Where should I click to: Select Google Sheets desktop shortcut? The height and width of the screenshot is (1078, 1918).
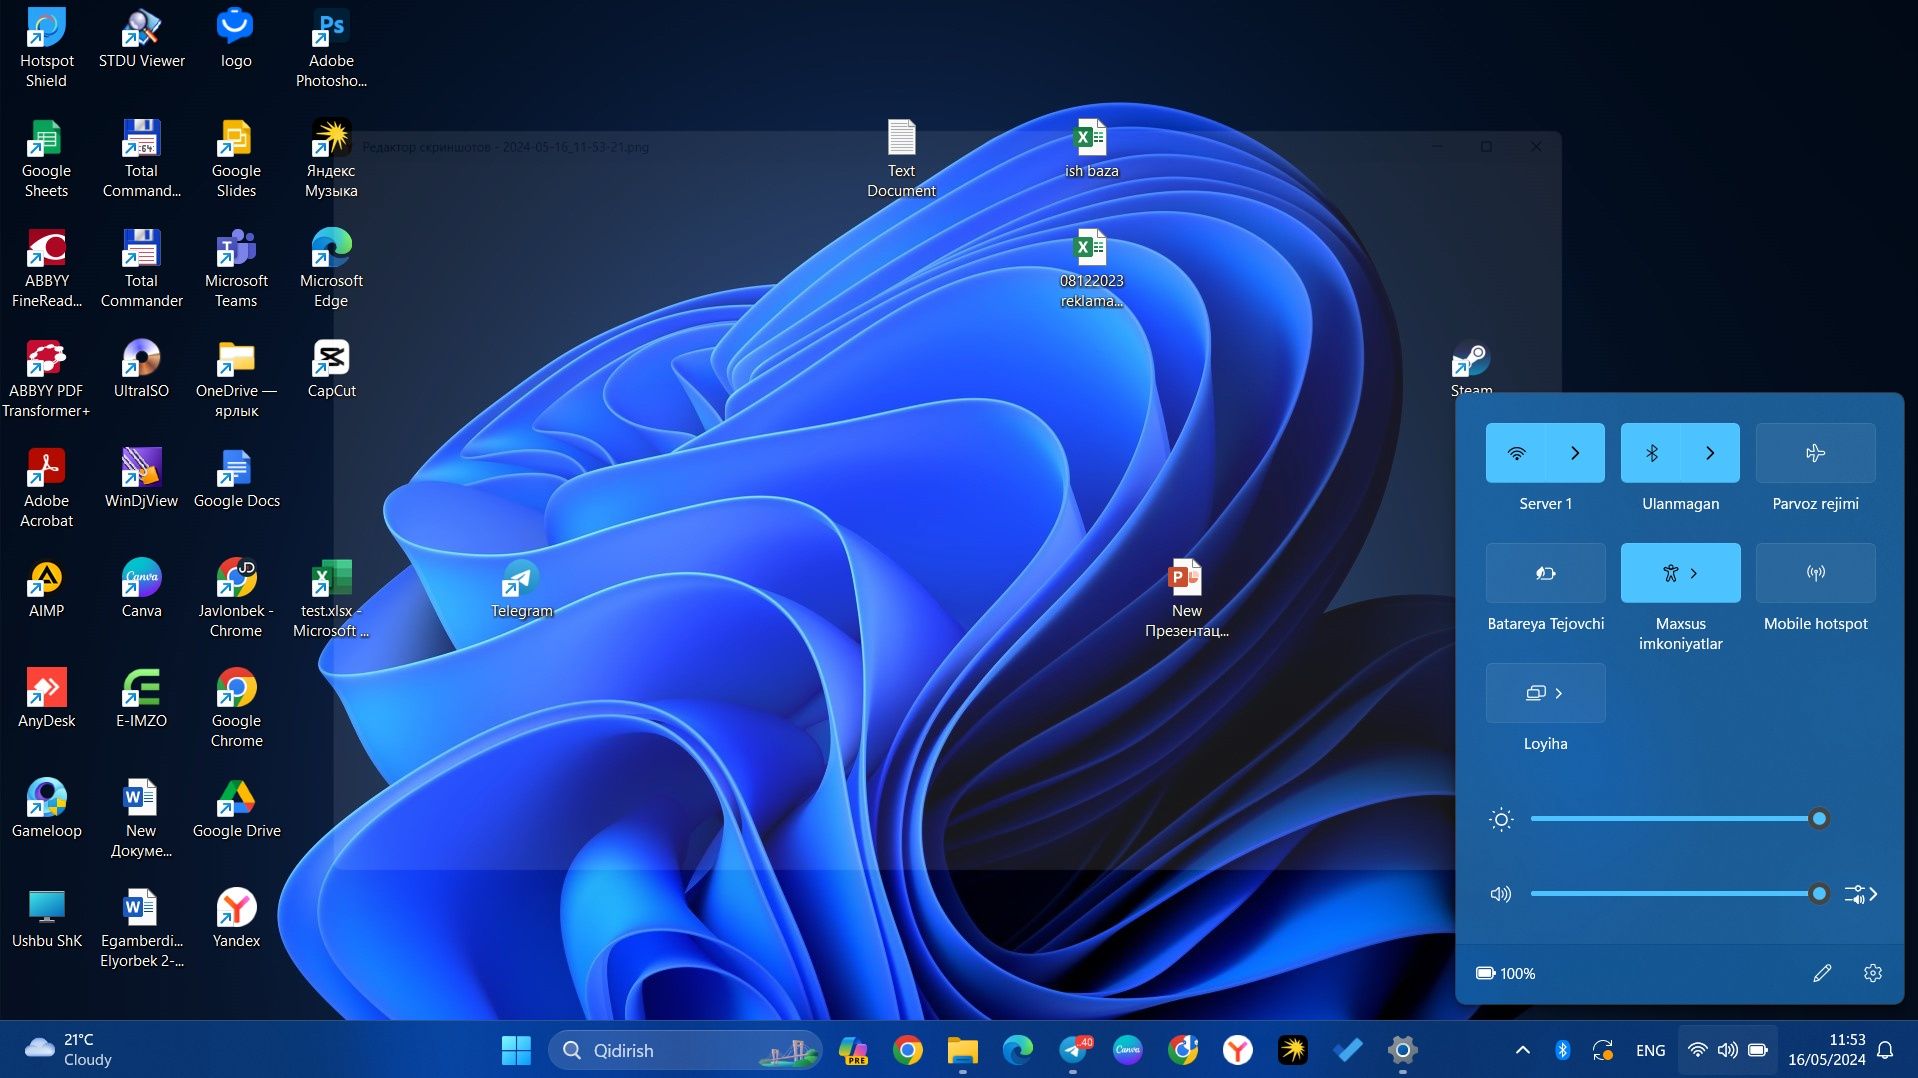pos(46,158)
